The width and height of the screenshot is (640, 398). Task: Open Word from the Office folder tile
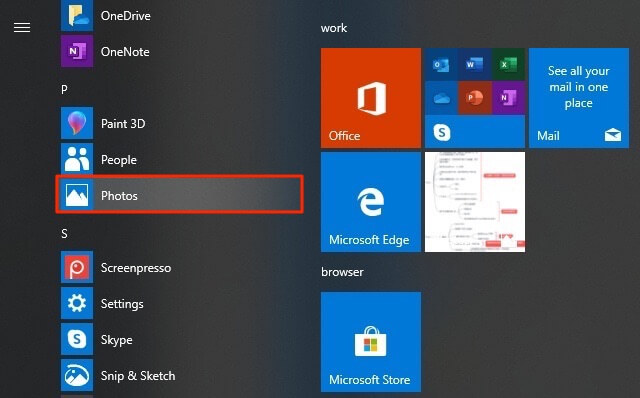coord(474,64)
